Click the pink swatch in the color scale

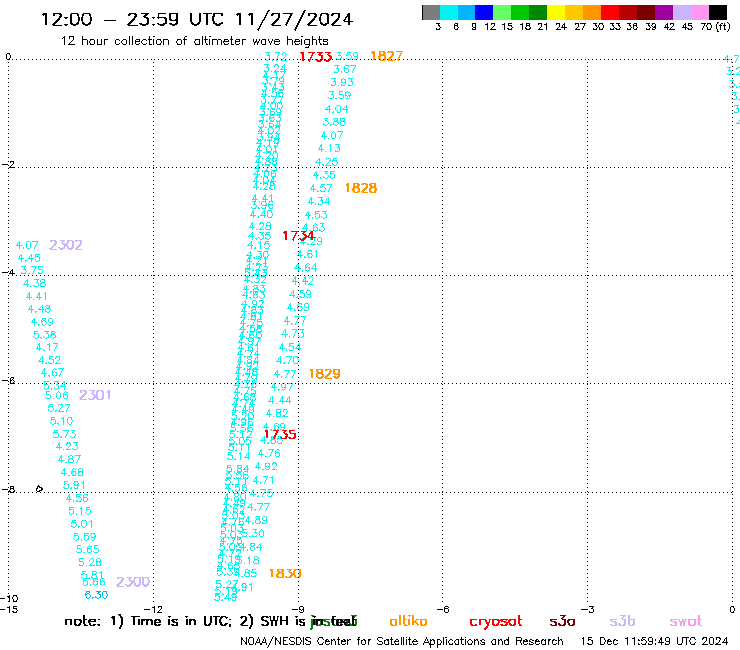tap(699, 12)
